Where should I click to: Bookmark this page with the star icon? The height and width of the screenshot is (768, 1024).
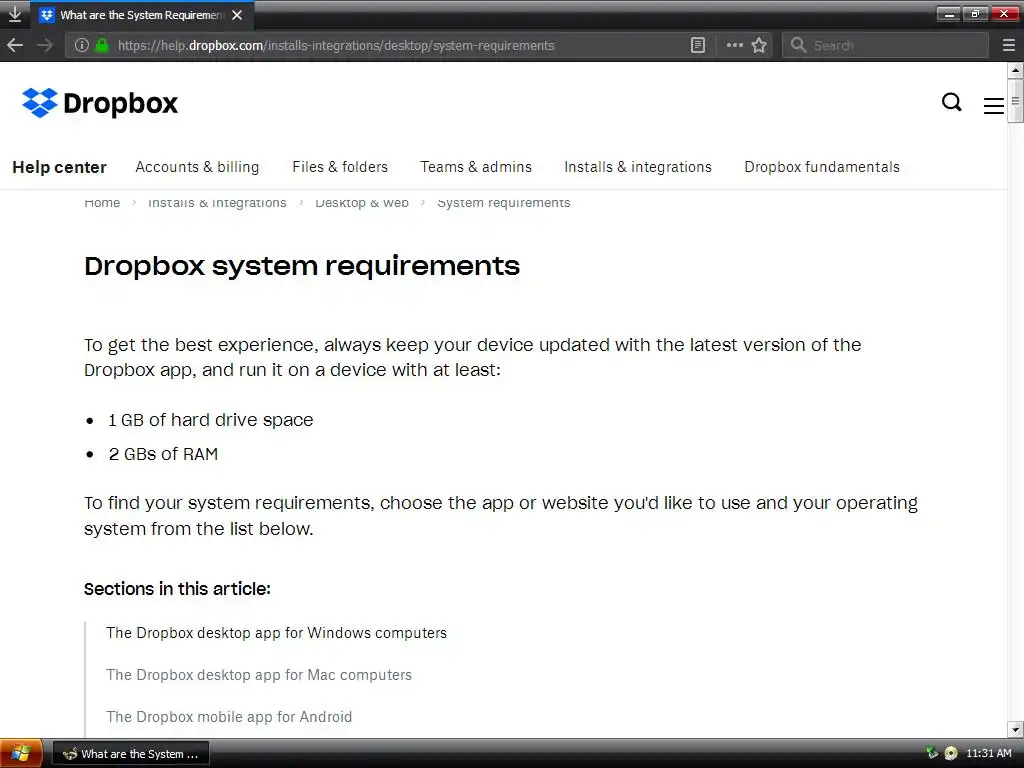[759, 45]
